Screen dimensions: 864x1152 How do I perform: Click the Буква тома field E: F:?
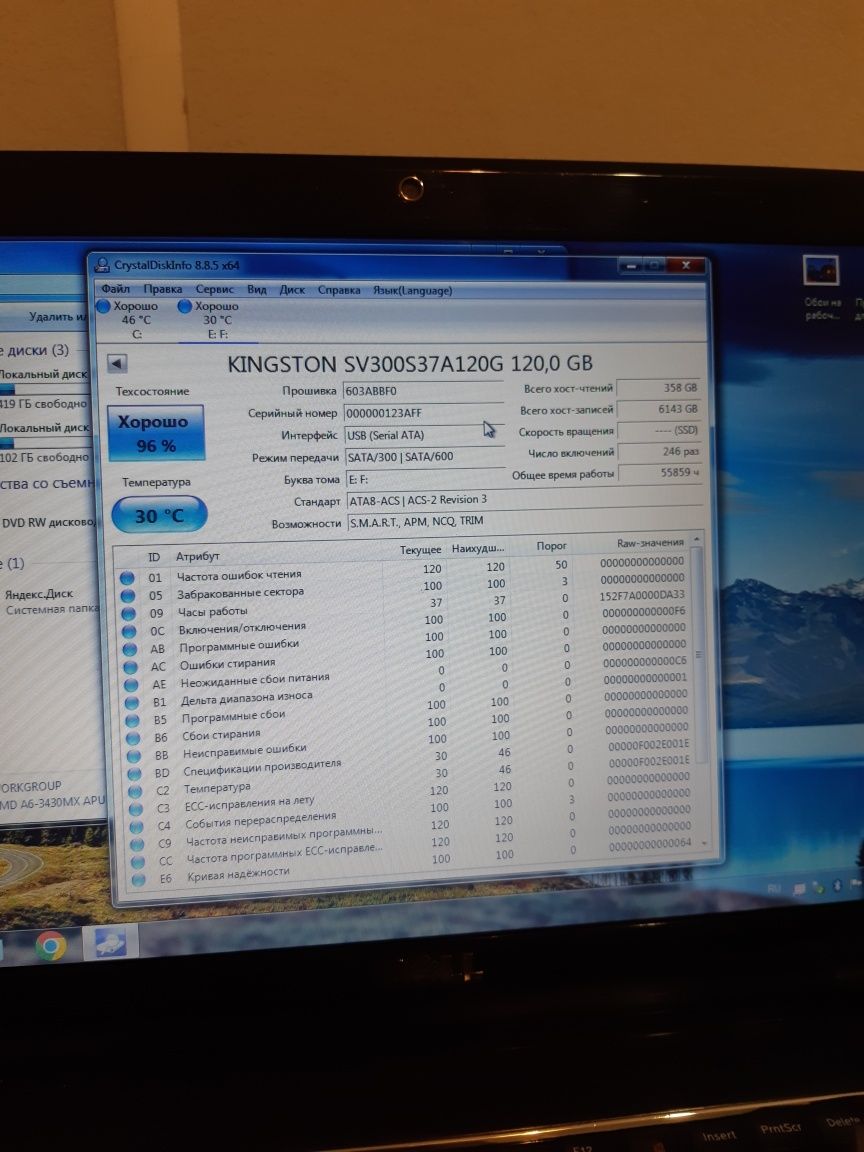click(x=425, y=479)
